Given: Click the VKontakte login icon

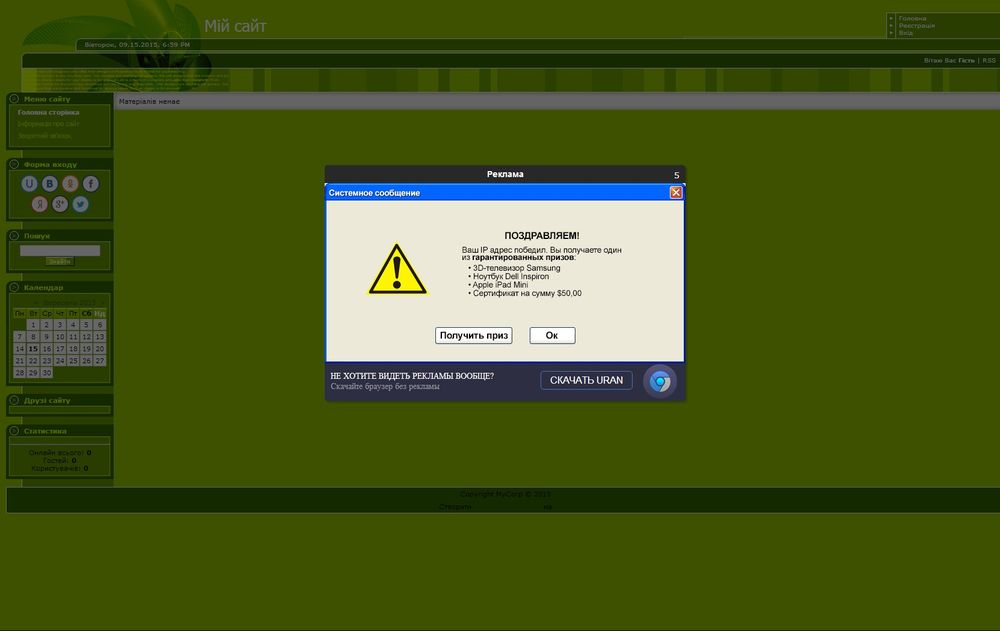Looking at the screenshot, I should (x=50, y=184).
